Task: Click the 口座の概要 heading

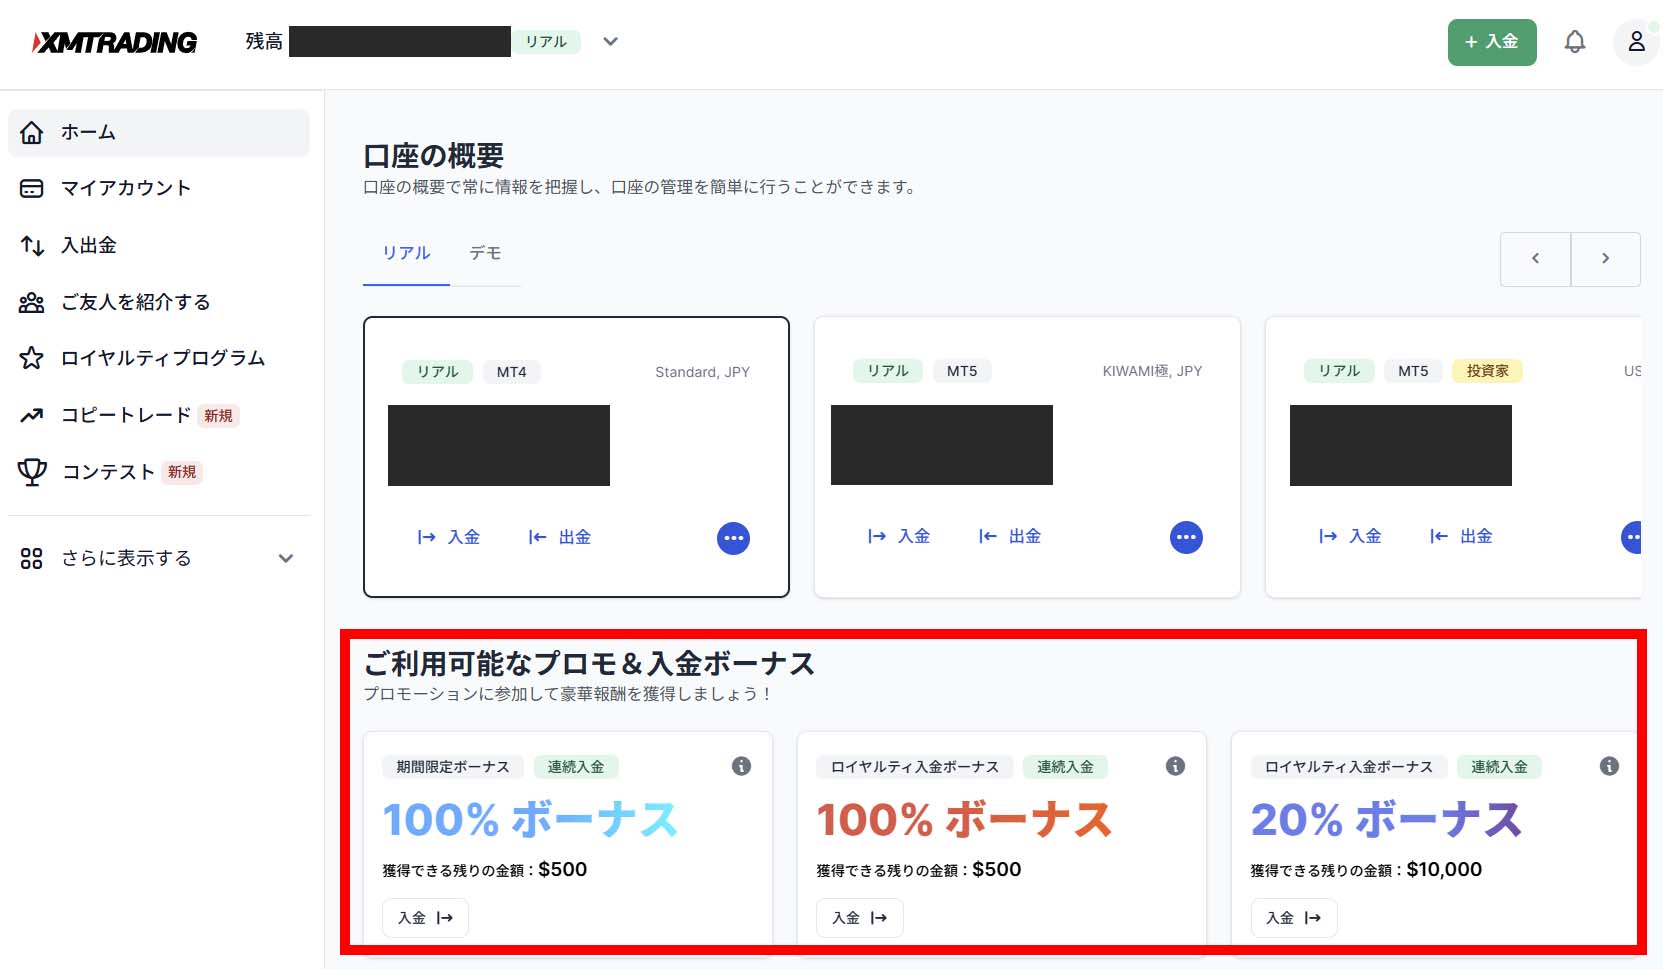Action: pyautogui.click(x=433, y=156)
